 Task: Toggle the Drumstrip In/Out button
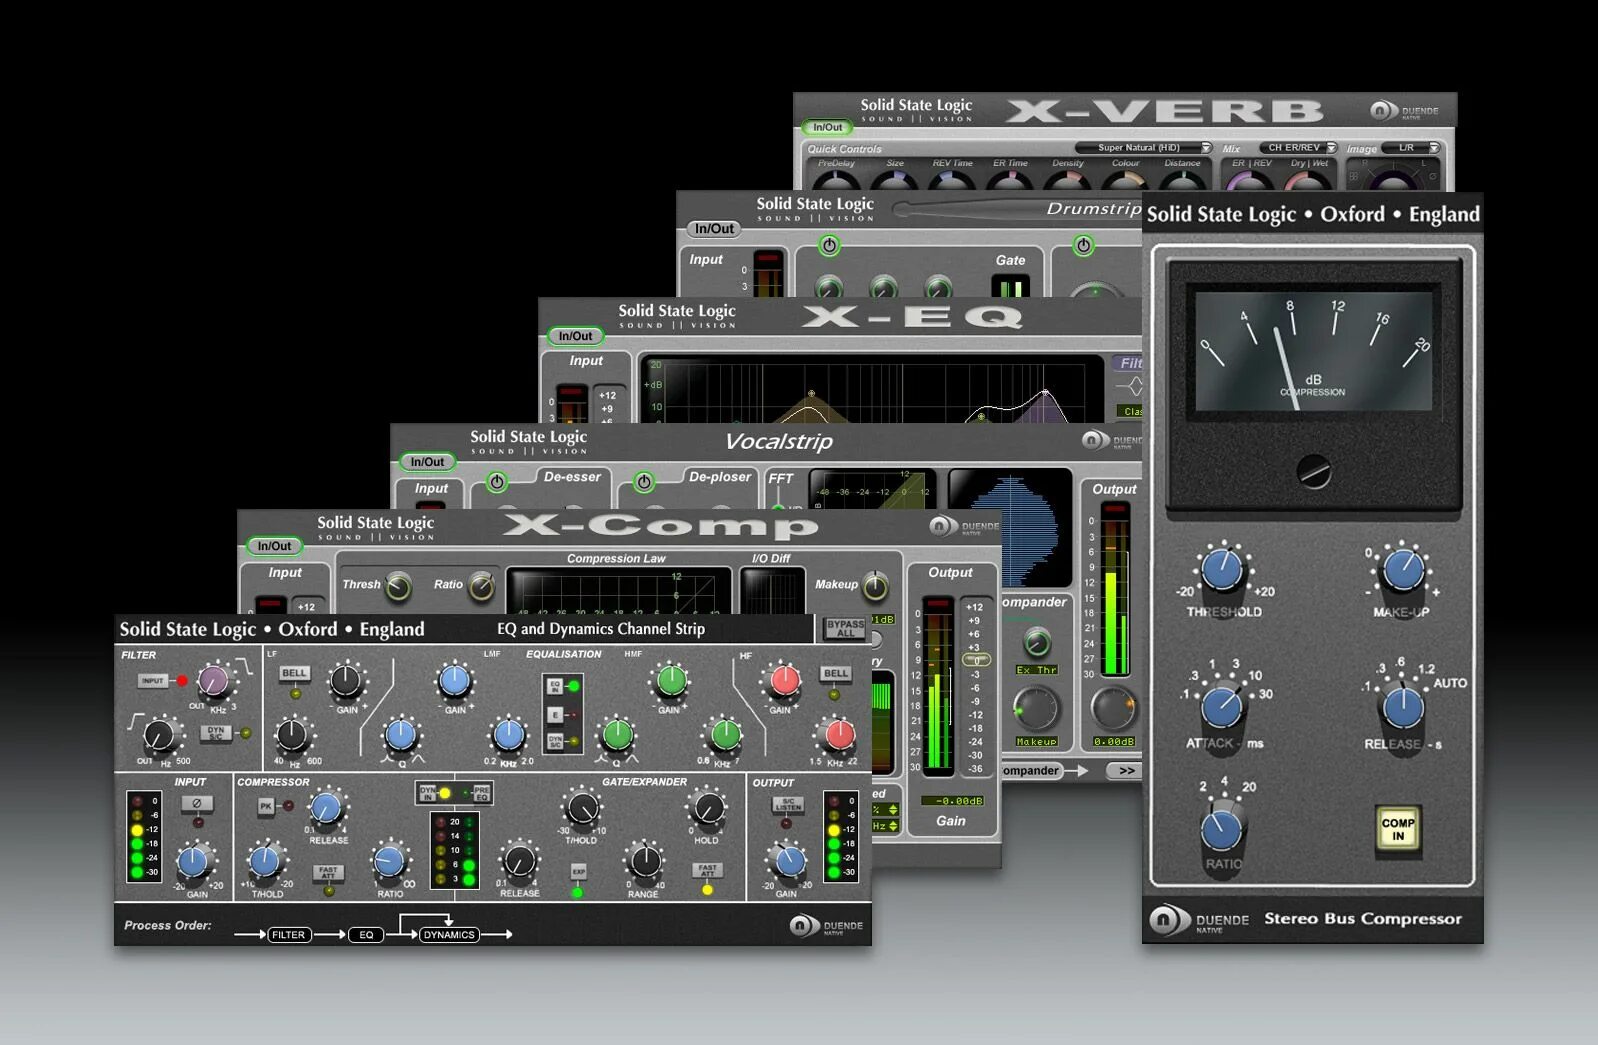tap(714, 229)
